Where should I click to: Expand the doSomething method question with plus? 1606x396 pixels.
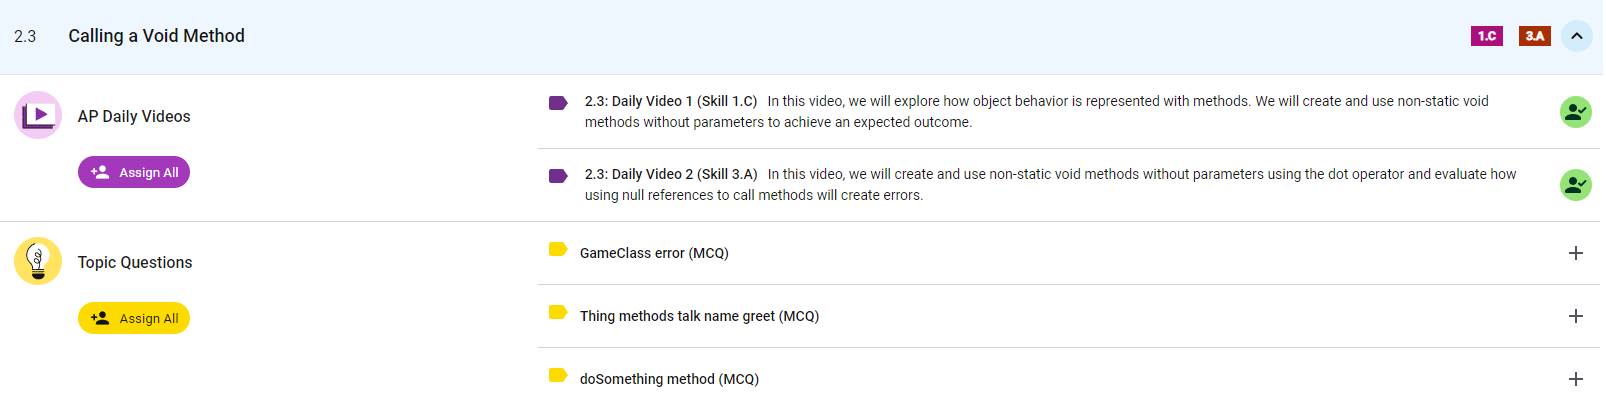(x=1576, y=379)
